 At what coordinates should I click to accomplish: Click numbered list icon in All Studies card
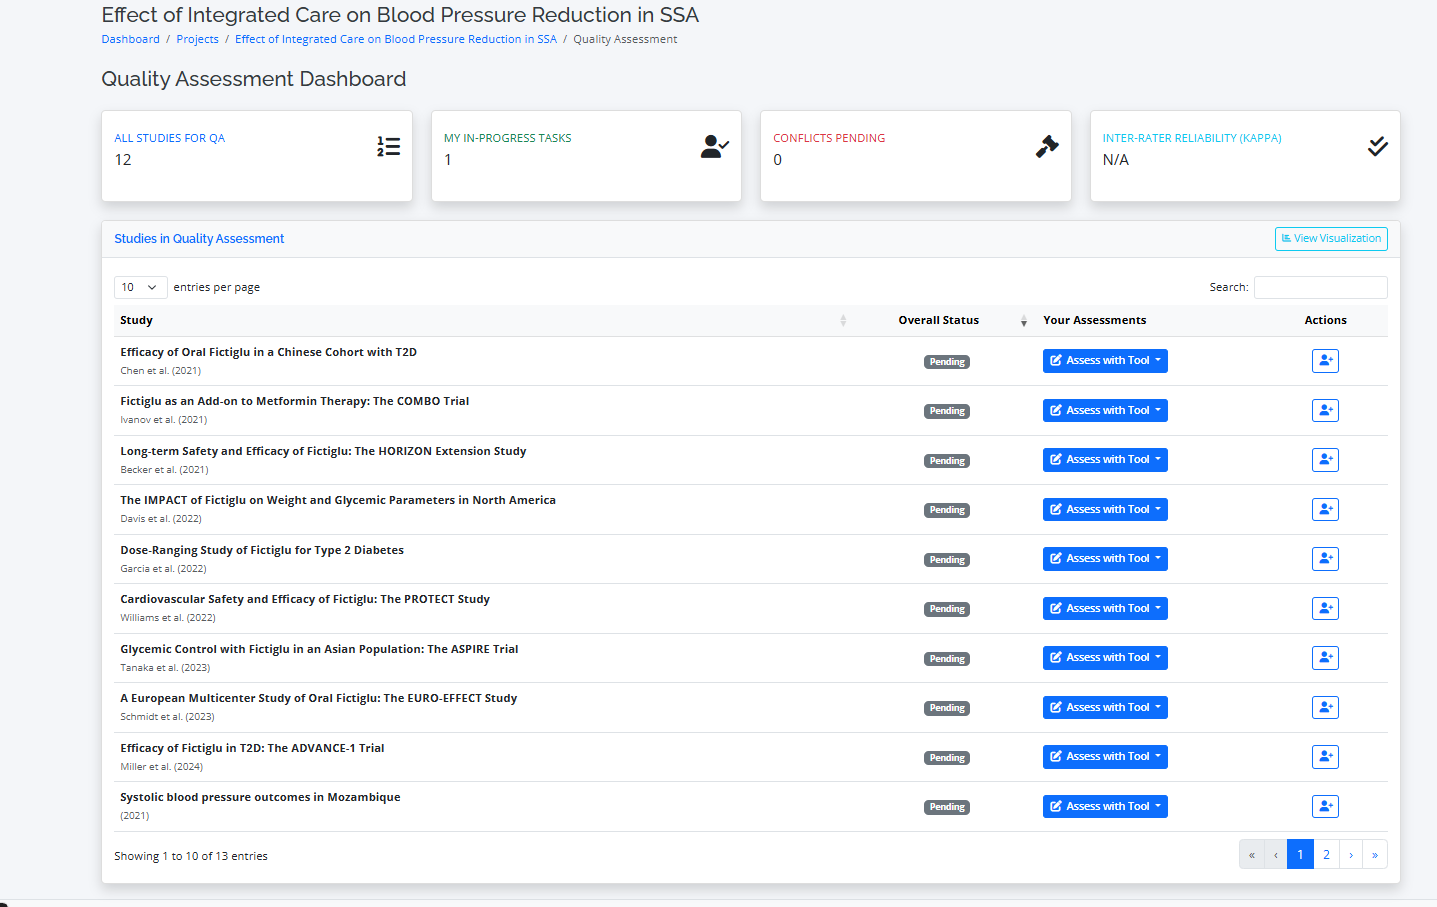388,147
